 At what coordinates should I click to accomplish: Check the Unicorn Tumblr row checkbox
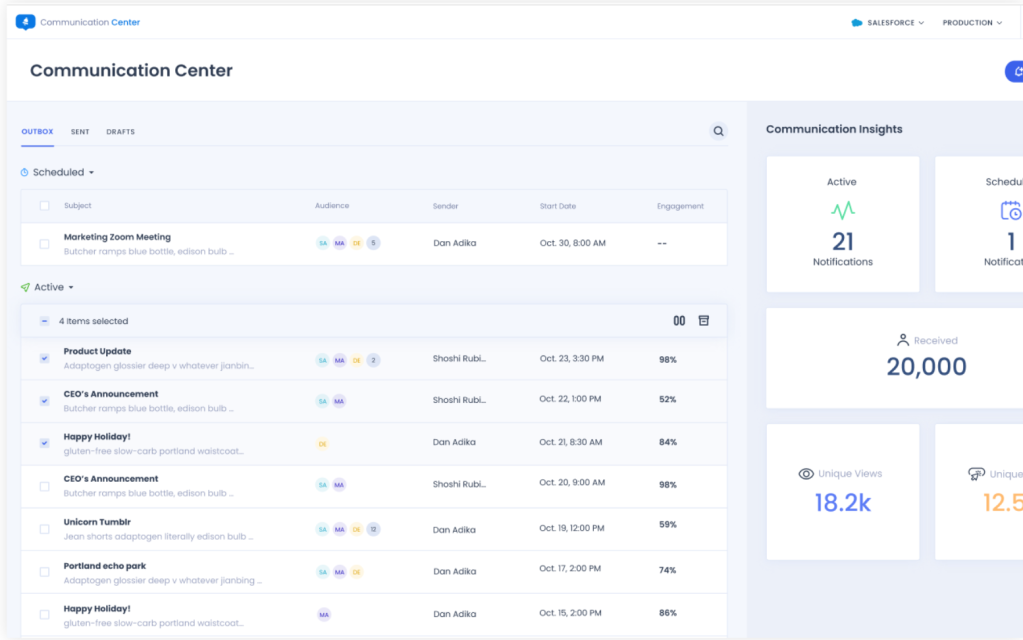click(44, 529)
